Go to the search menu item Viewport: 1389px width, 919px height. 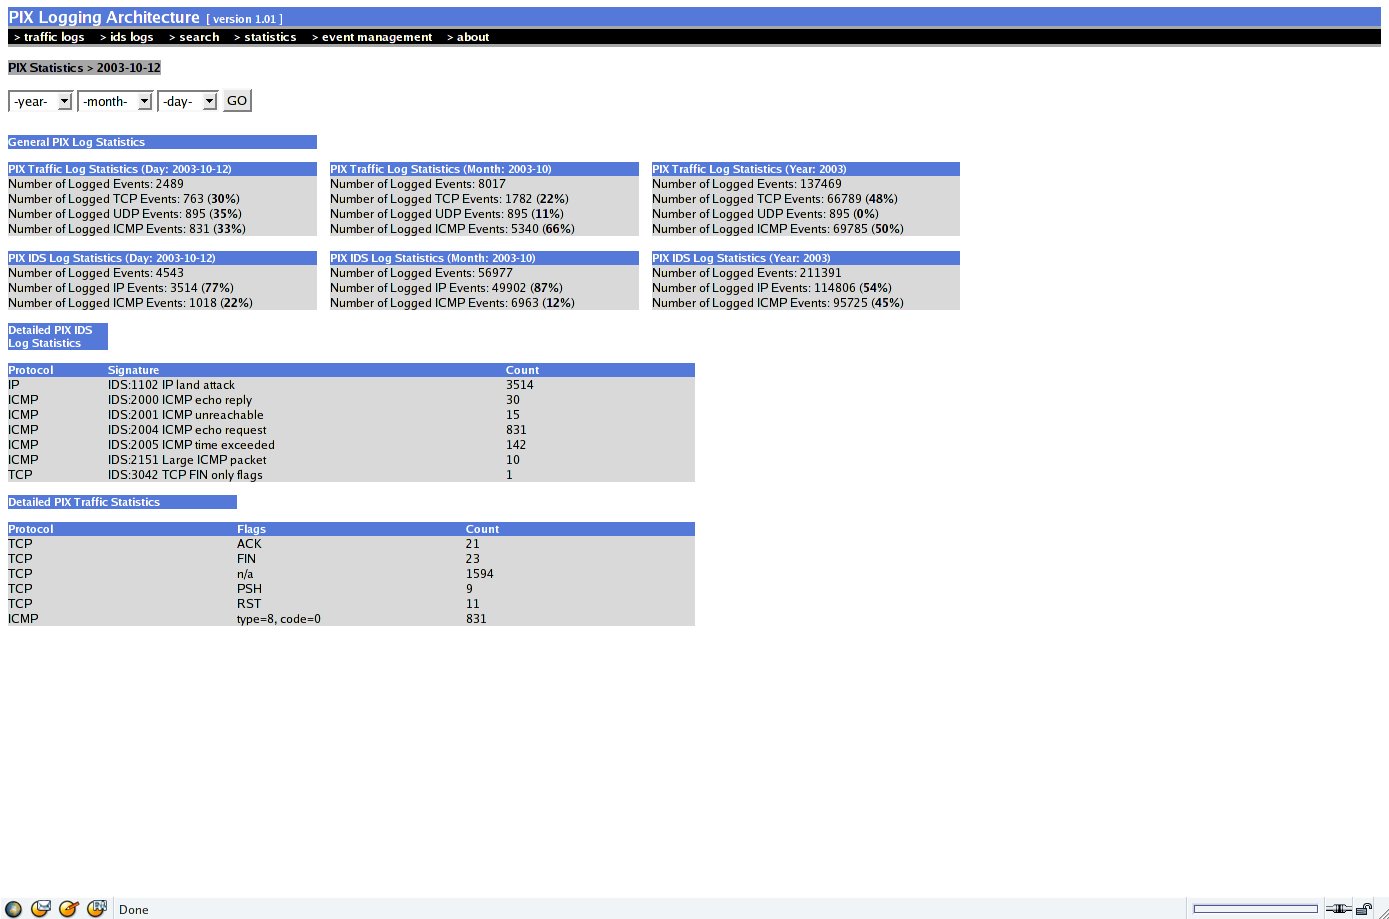tap(194, 37)
